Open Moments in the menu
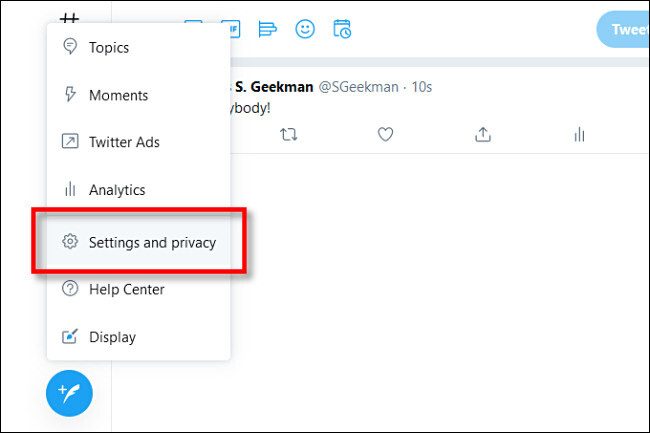 (118, 95)
